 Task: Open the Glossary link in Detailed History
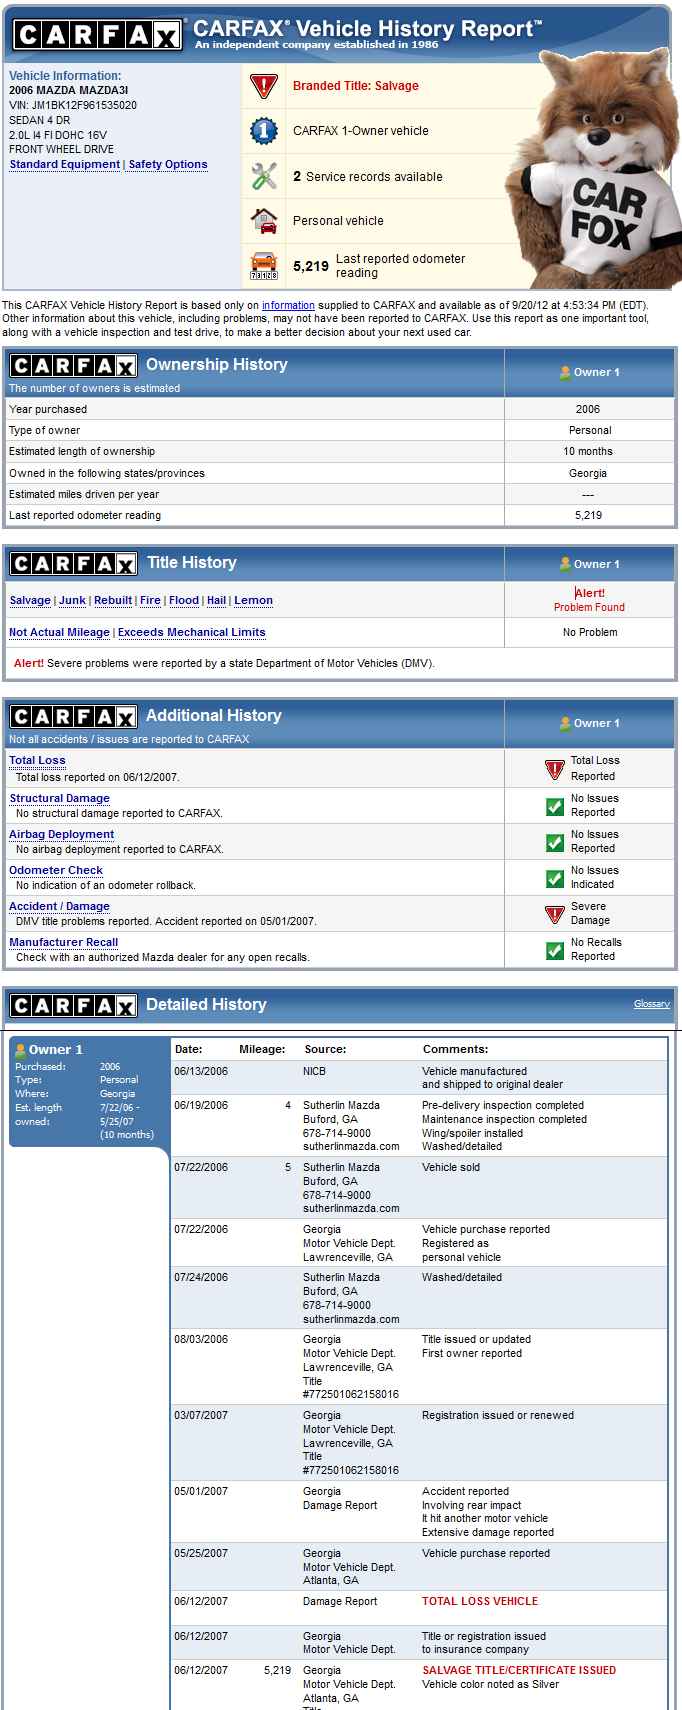[651, 1004]
